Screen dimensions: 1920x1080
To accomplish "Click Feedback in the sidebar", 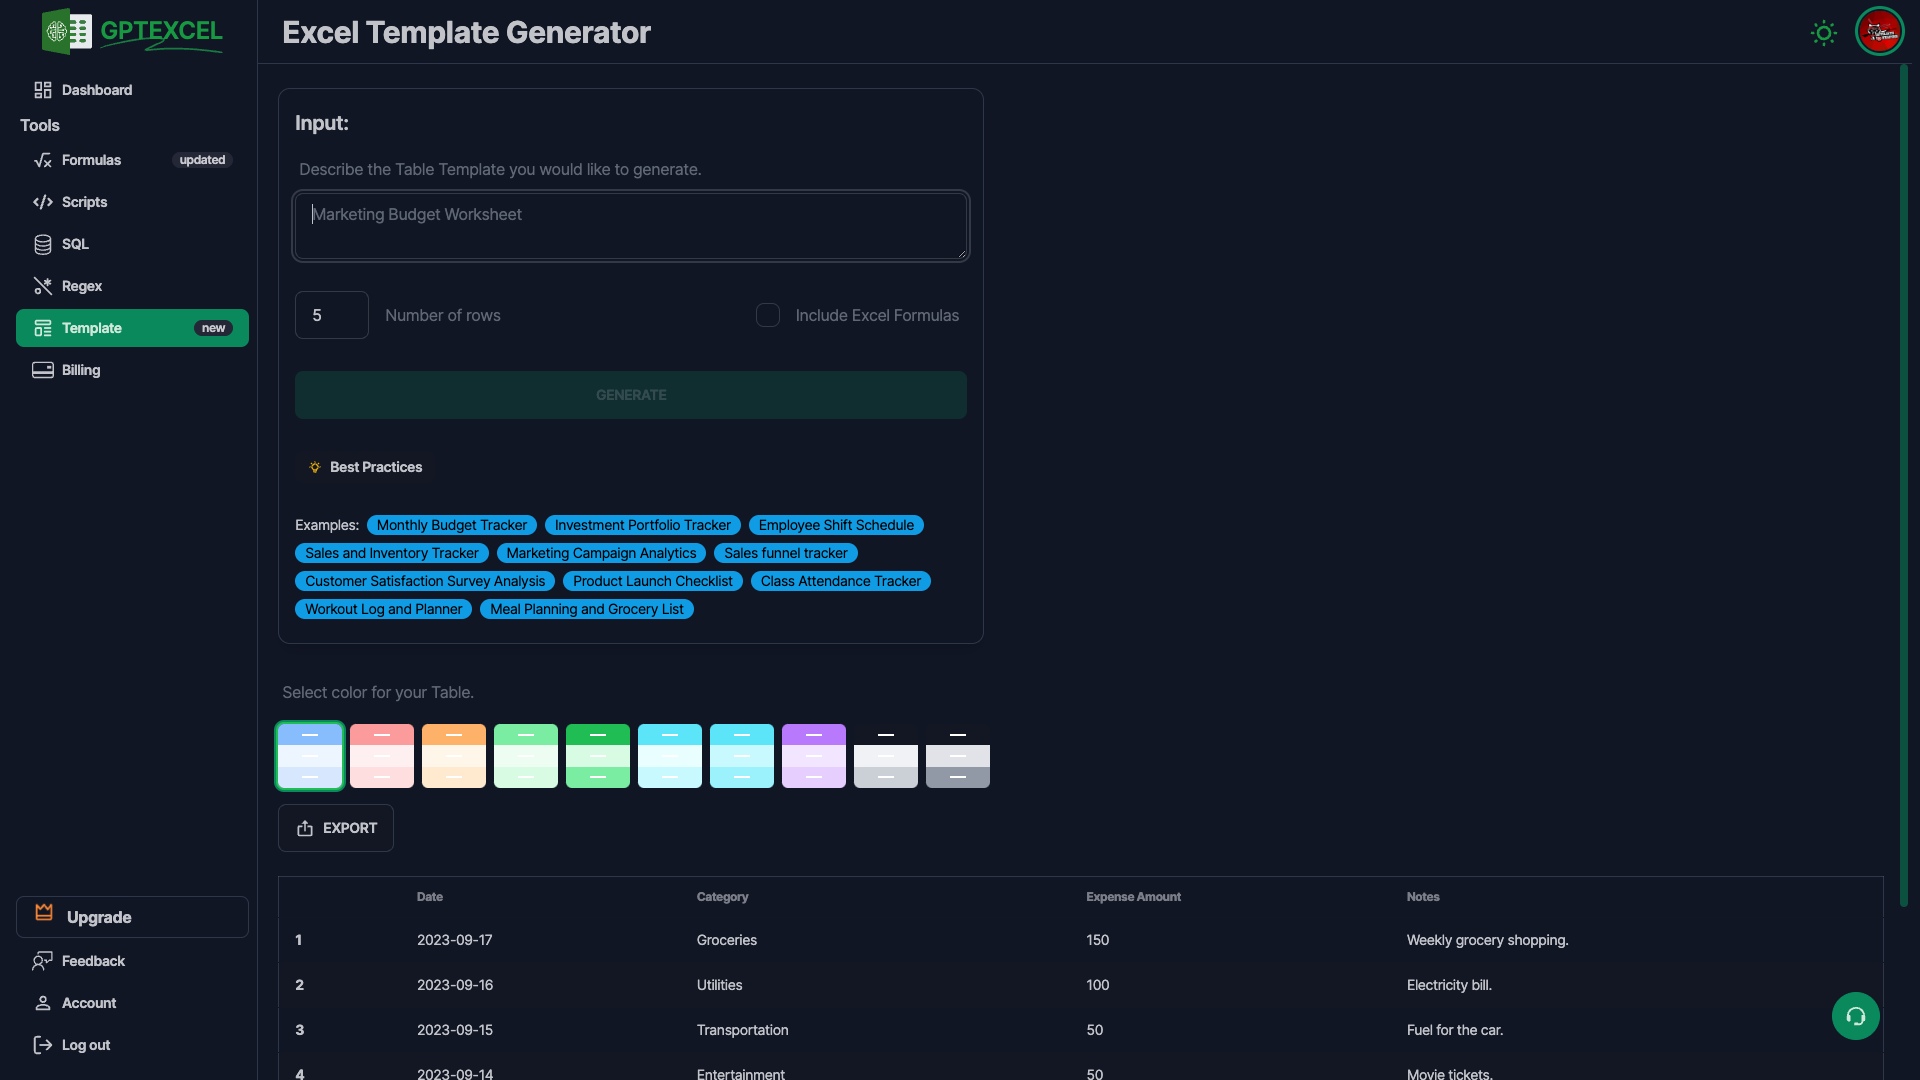I will pos(93,961).
